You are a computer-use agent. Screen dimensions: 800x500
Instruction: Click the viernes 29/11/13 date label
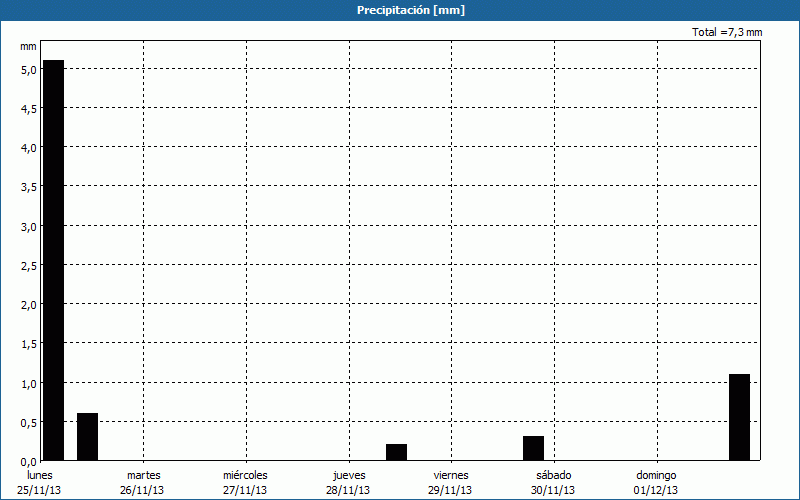(x=450, y=482)
